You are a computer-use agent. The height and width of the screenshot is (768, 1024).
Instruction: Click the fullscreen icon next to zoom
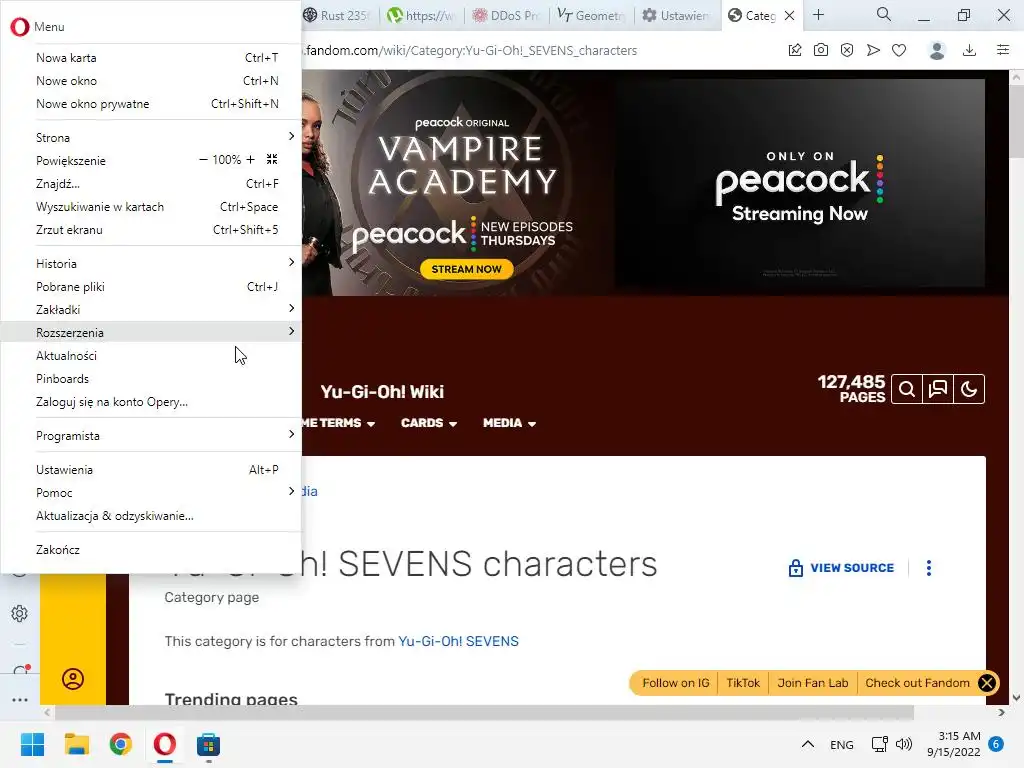(272, 159)
